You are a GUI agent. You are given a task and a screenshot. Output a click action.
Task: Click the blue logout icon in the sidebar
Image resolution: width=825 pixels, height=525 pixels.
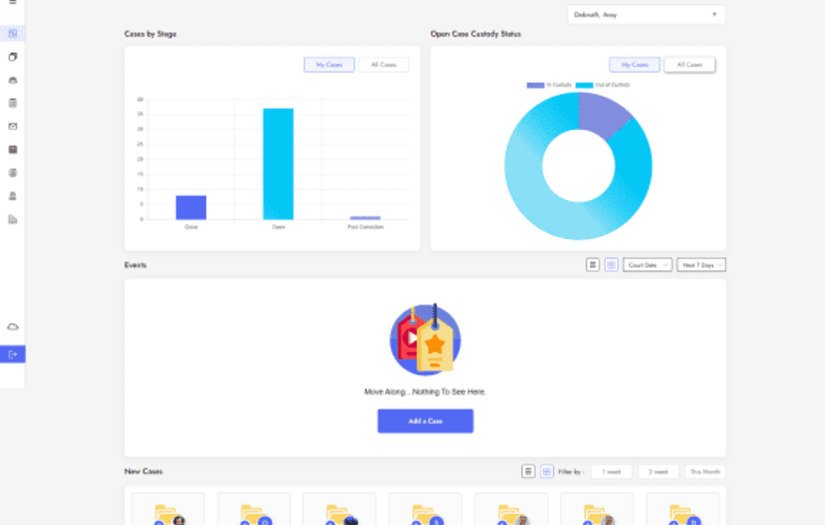click(x=13, y=355)
